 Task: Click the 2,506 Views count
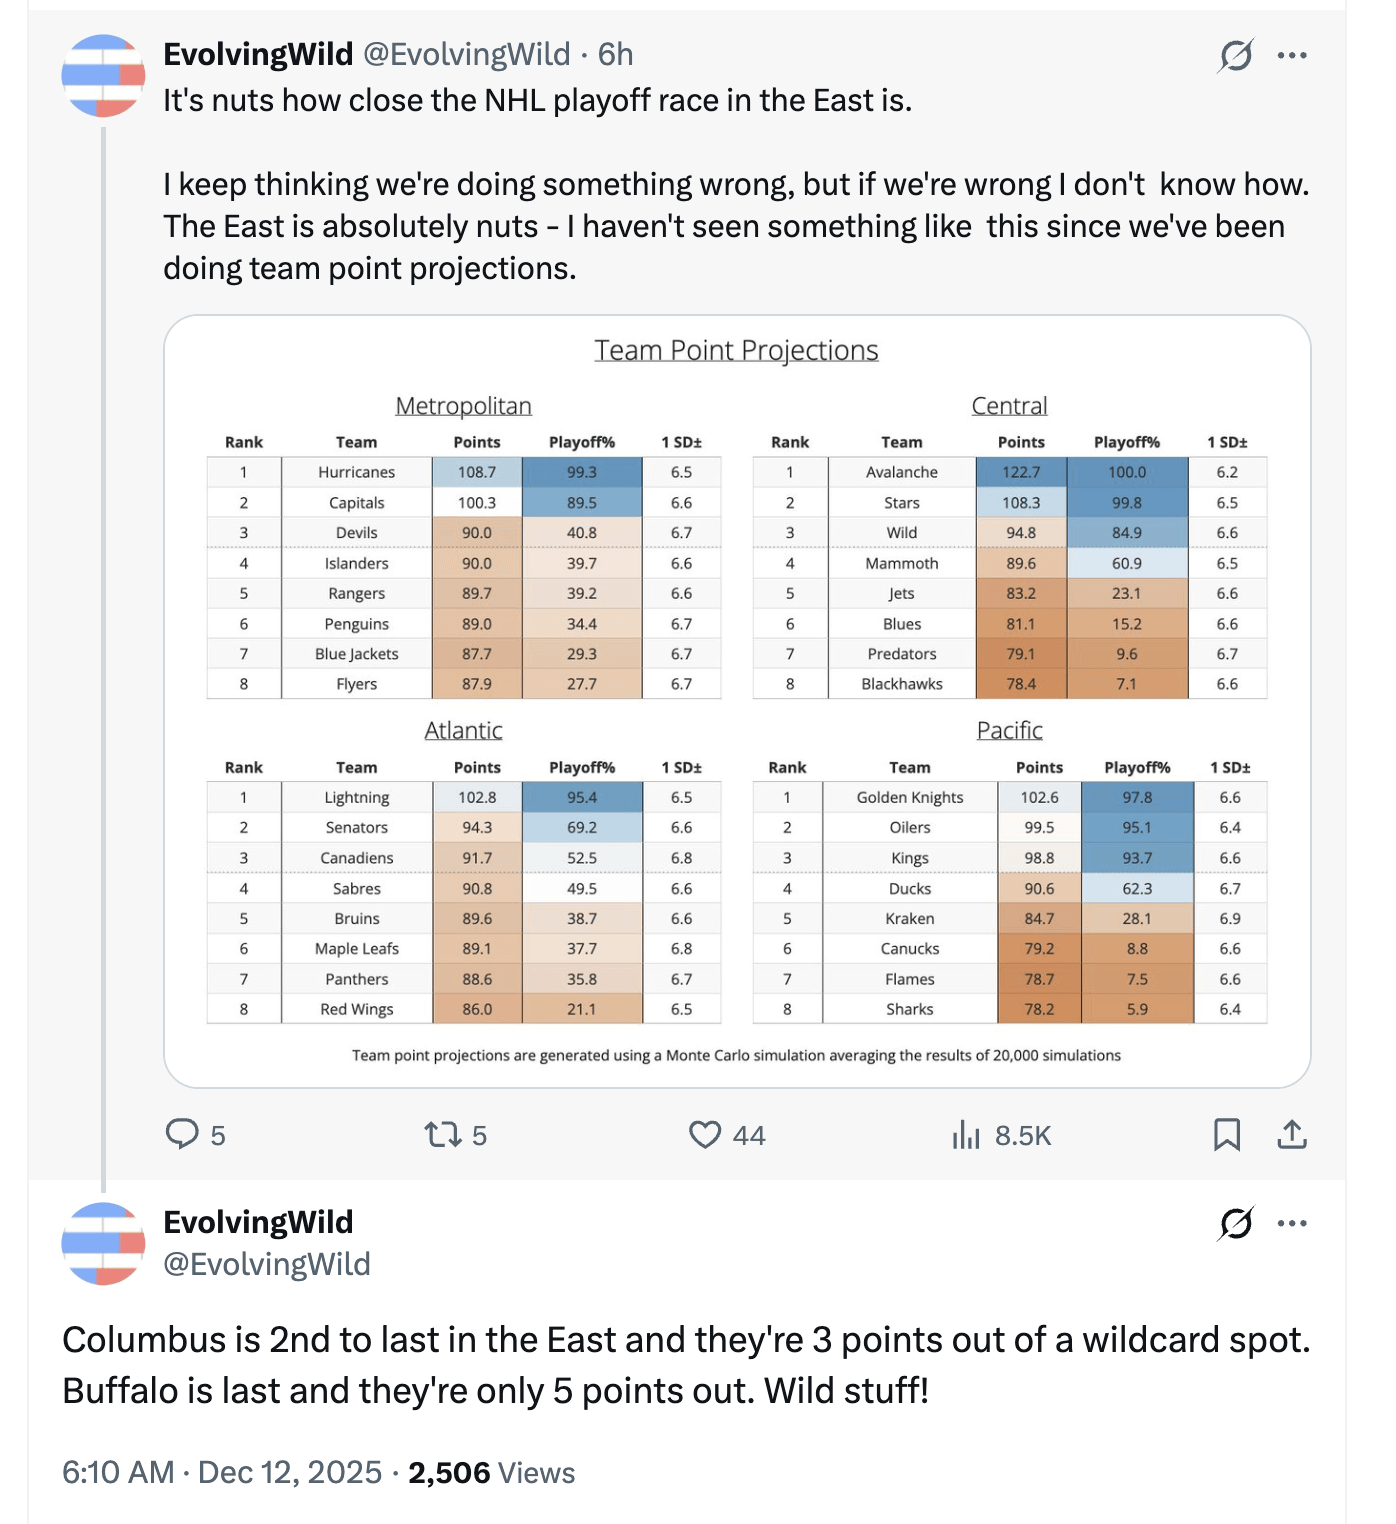[491, 1472]
